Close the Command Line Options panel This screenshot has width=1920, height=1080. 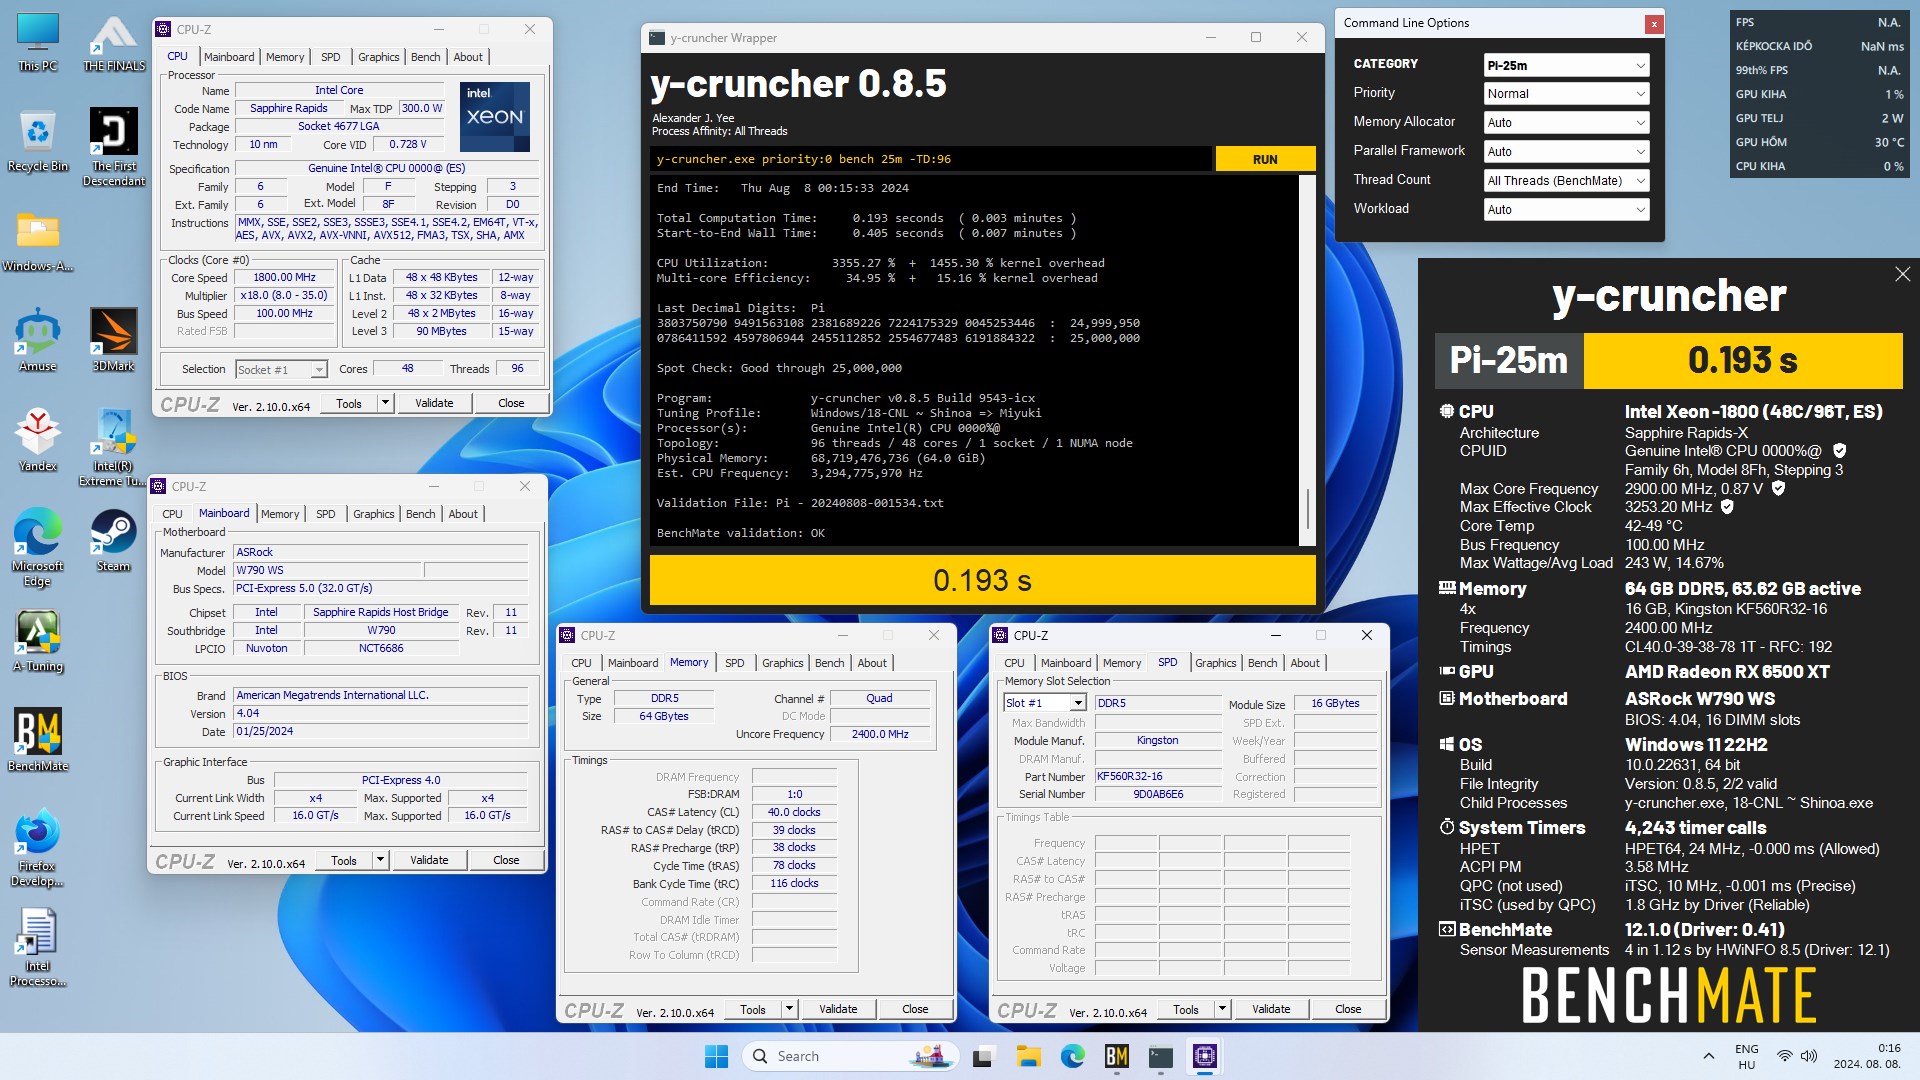tap(1654, 23)
